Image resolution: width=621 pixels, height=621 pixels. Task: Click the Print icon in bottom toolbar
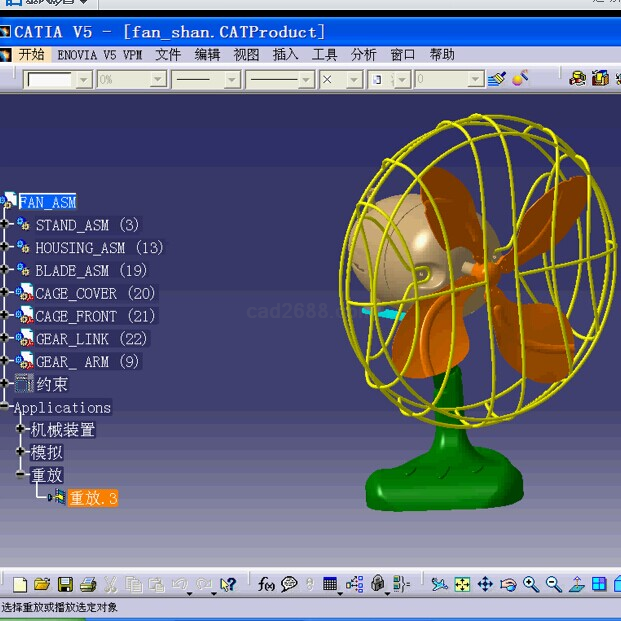click(x=88, y=584)
